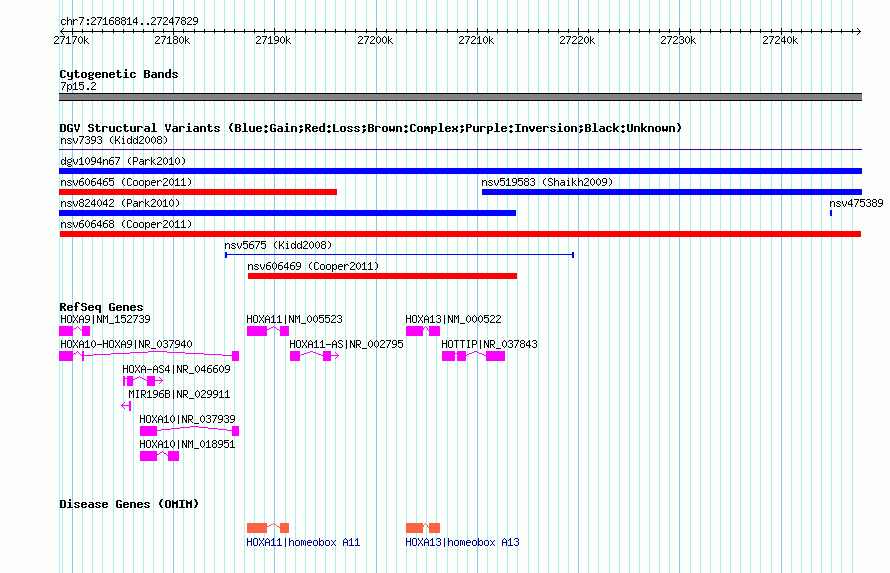Select the HOXA11|NM_005523 gene label
This screenshot has width=890, height=573.
[295, 319]
